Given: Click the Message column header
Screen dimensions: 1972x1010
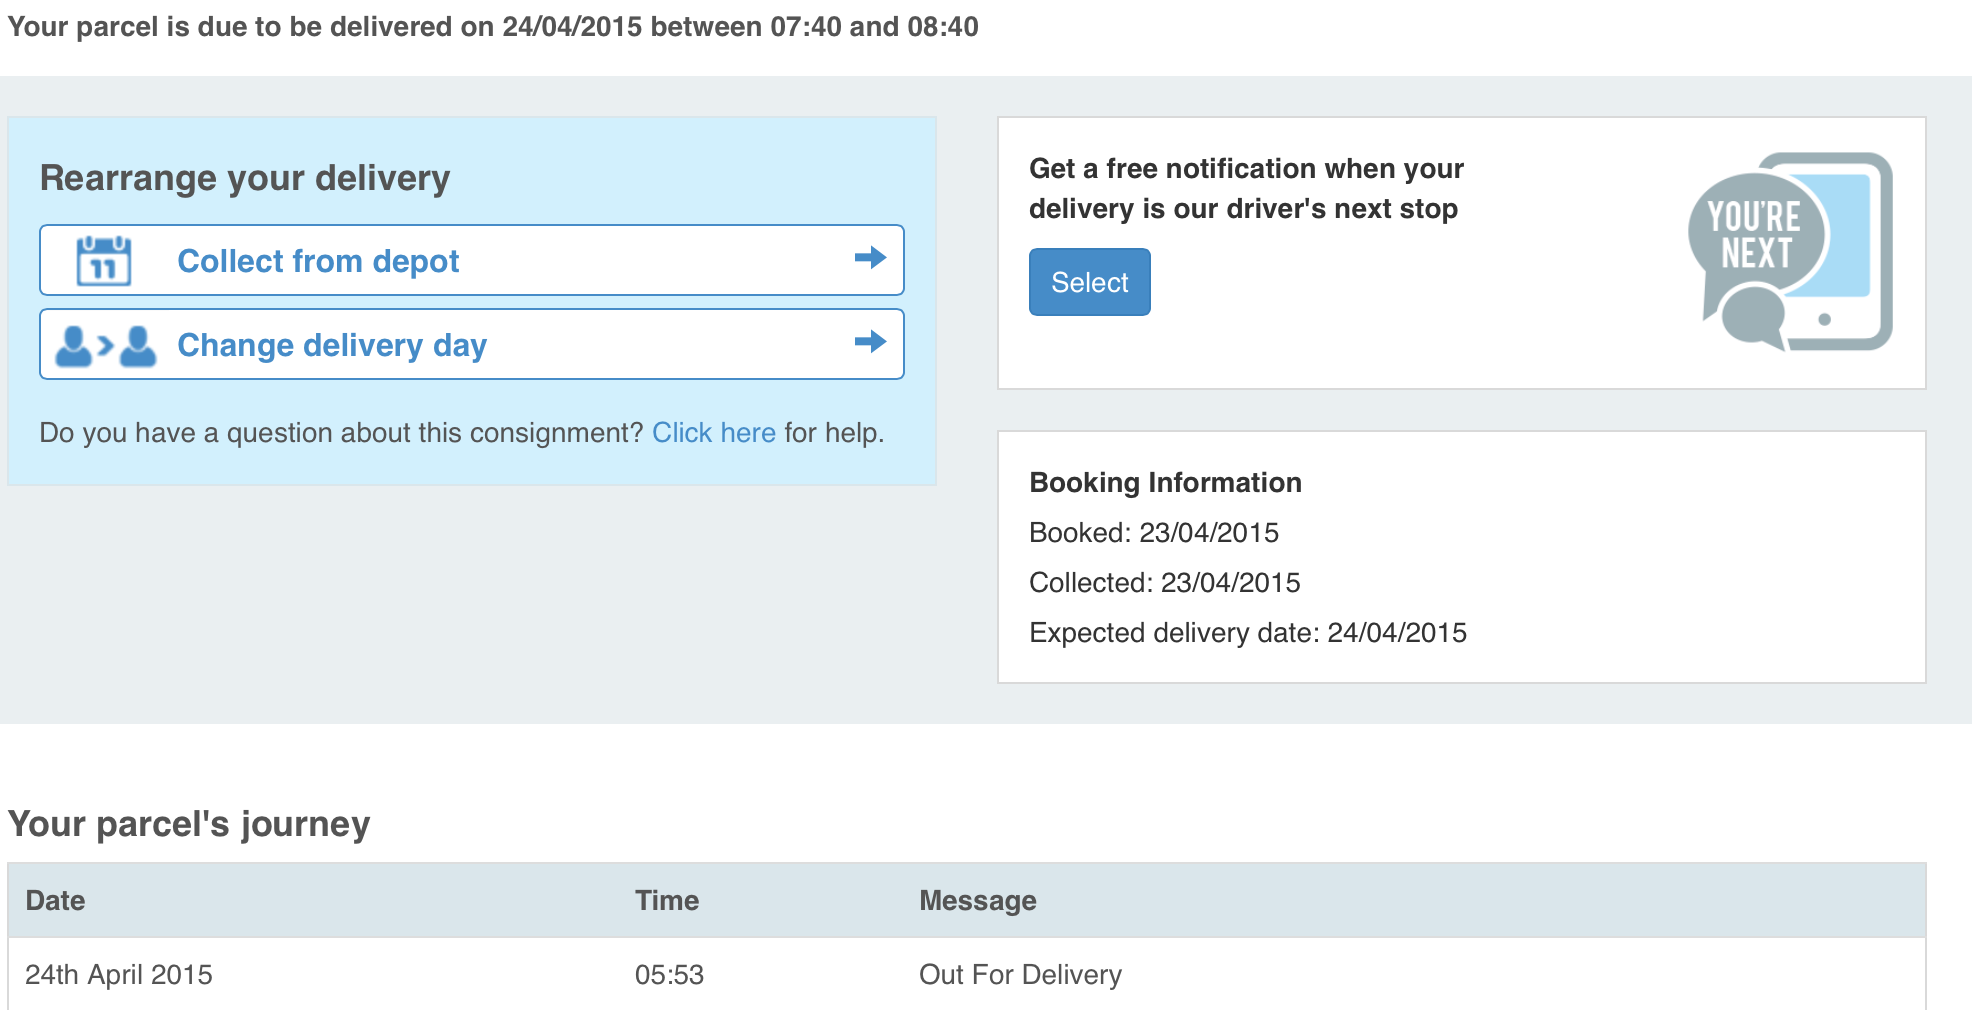Looking at the screenshot, I should pos(978,901).
